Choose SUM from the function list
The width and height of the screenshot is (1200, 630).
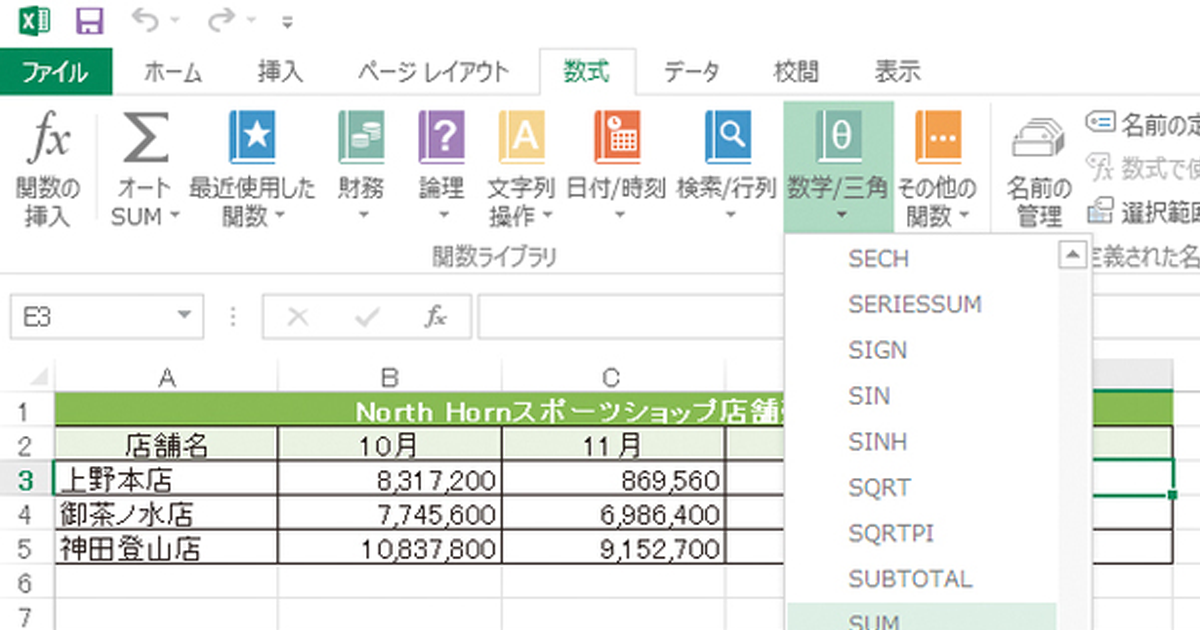click(922, 618)
